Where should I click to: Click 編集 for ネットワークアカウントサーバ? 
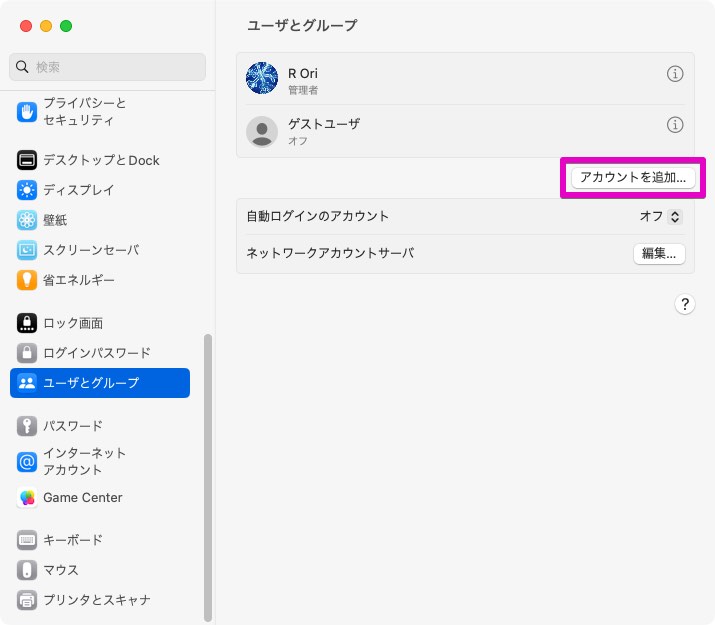[x=659, y=253]
